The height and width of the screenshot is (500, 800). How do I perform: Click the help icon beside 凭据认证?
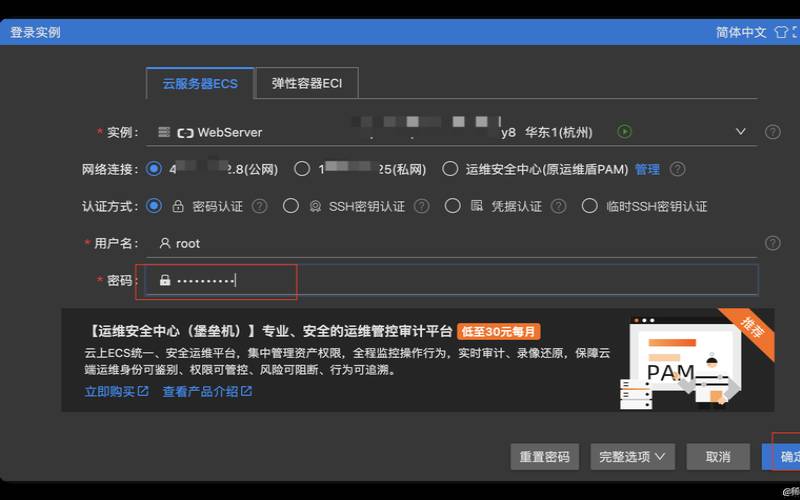558,206
